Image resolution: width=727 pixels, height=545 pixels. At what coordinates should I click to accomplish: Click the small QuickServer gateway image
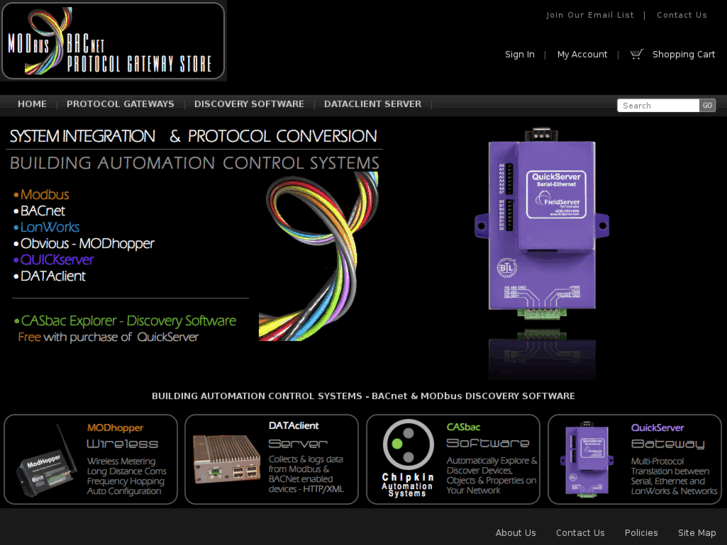(x=587, y=459)
